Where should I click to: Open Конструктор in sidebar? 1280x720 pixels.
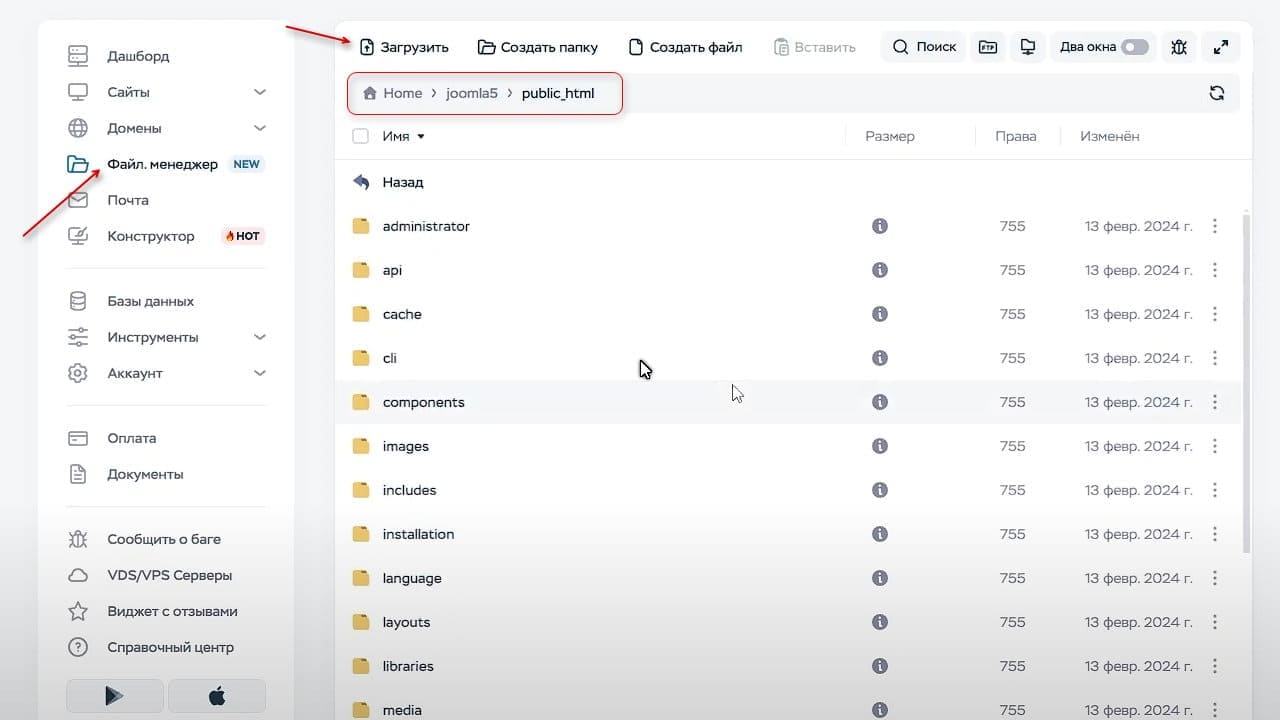[x=151, y=236]
